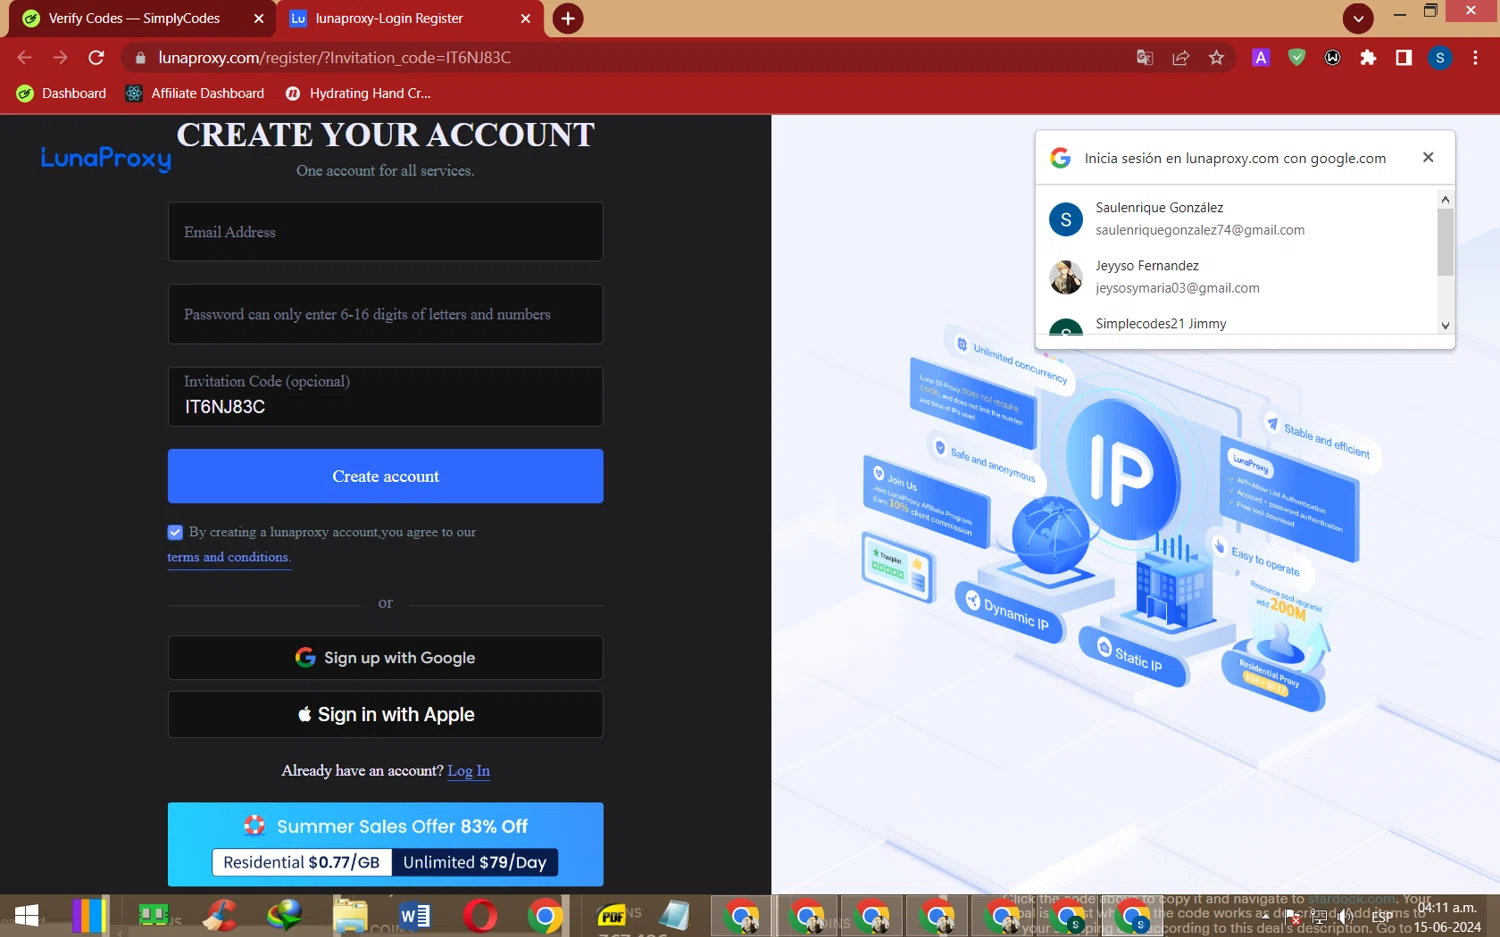Uncheck the terms agreement checkbox

[175, 532]
